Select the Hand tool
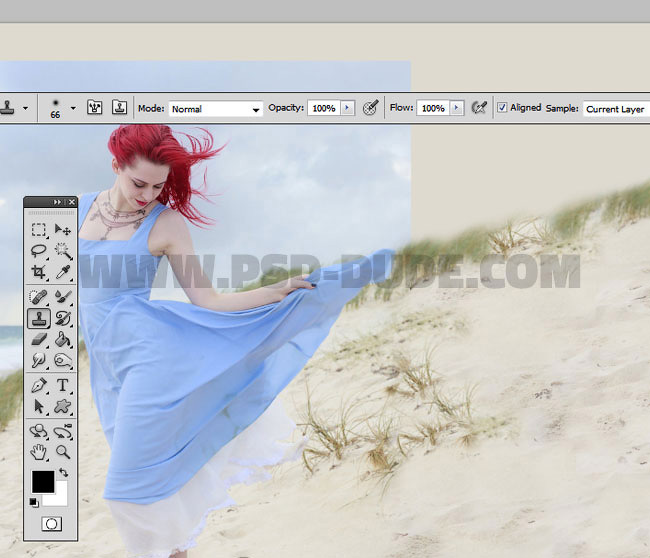 click(39, 452)
